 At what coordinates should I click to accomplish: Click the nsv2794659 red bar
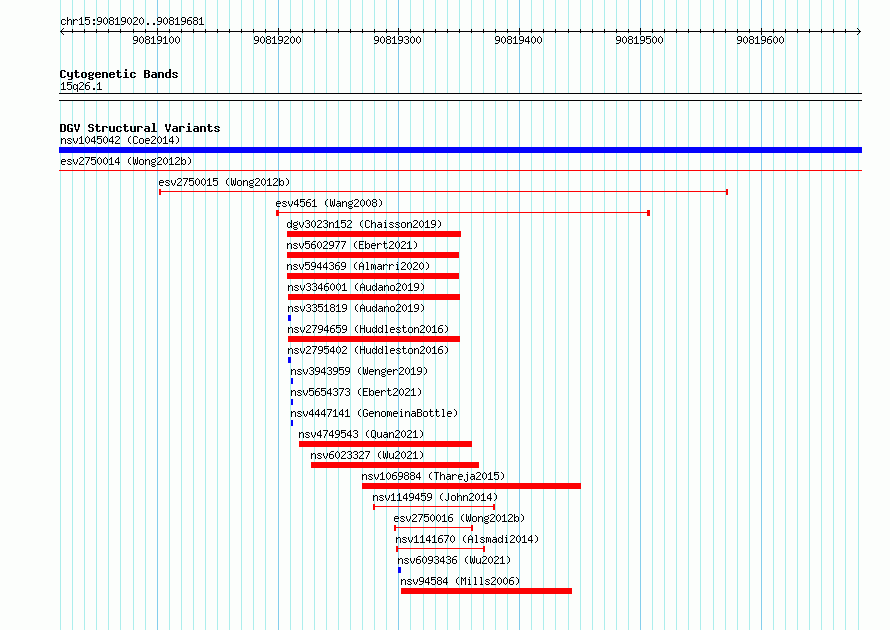[374, 339]
